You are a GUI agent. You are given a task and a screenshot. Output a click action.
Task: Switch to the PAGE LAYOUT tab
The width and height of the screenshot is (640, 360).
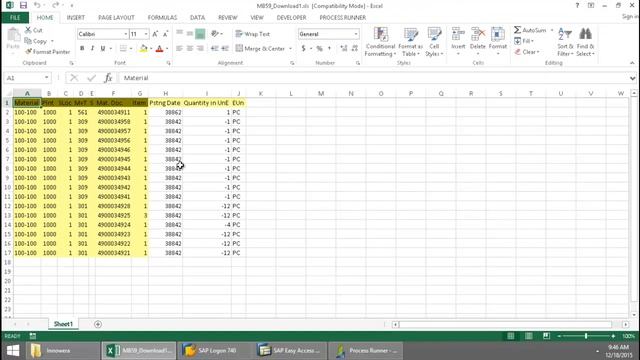pyautogui.click(x=116, y=18)
